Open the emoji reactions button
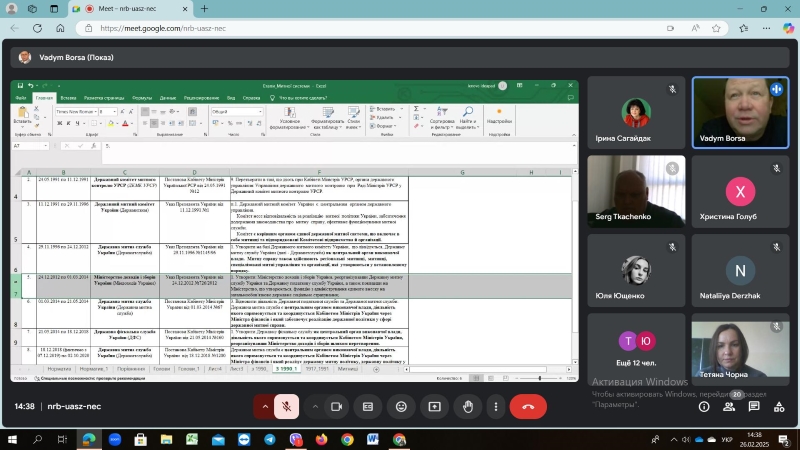Image resolution: width=800 pixels, height=450 pixels. tap(402, 407)
